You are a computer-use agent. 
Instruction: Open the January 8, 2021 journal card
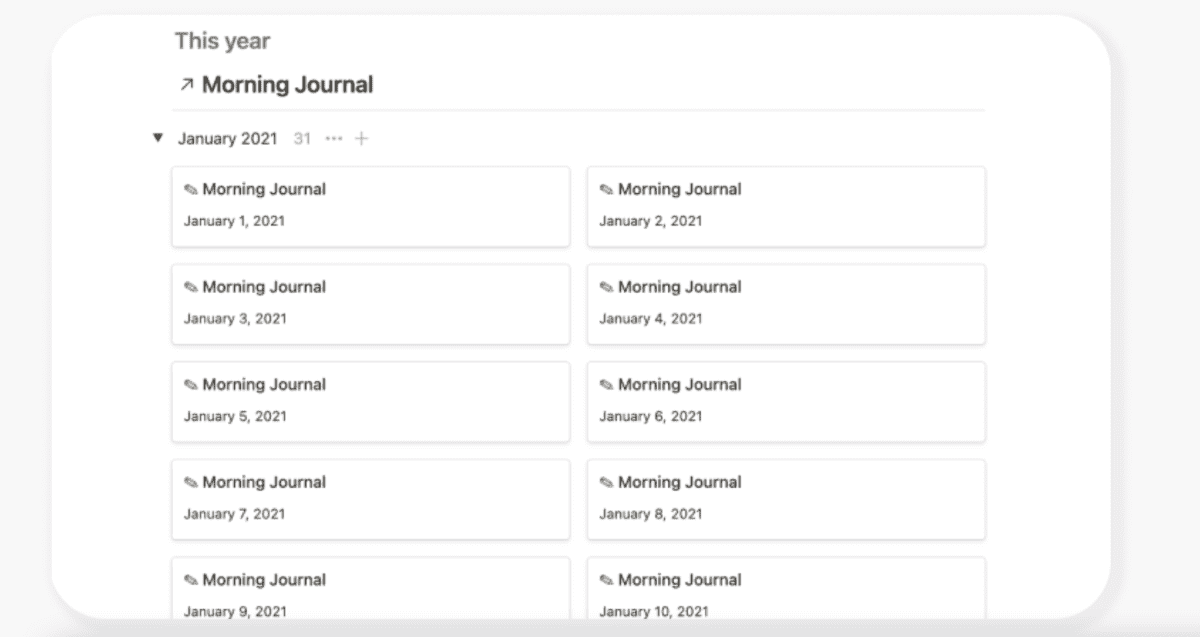(785, 498)
